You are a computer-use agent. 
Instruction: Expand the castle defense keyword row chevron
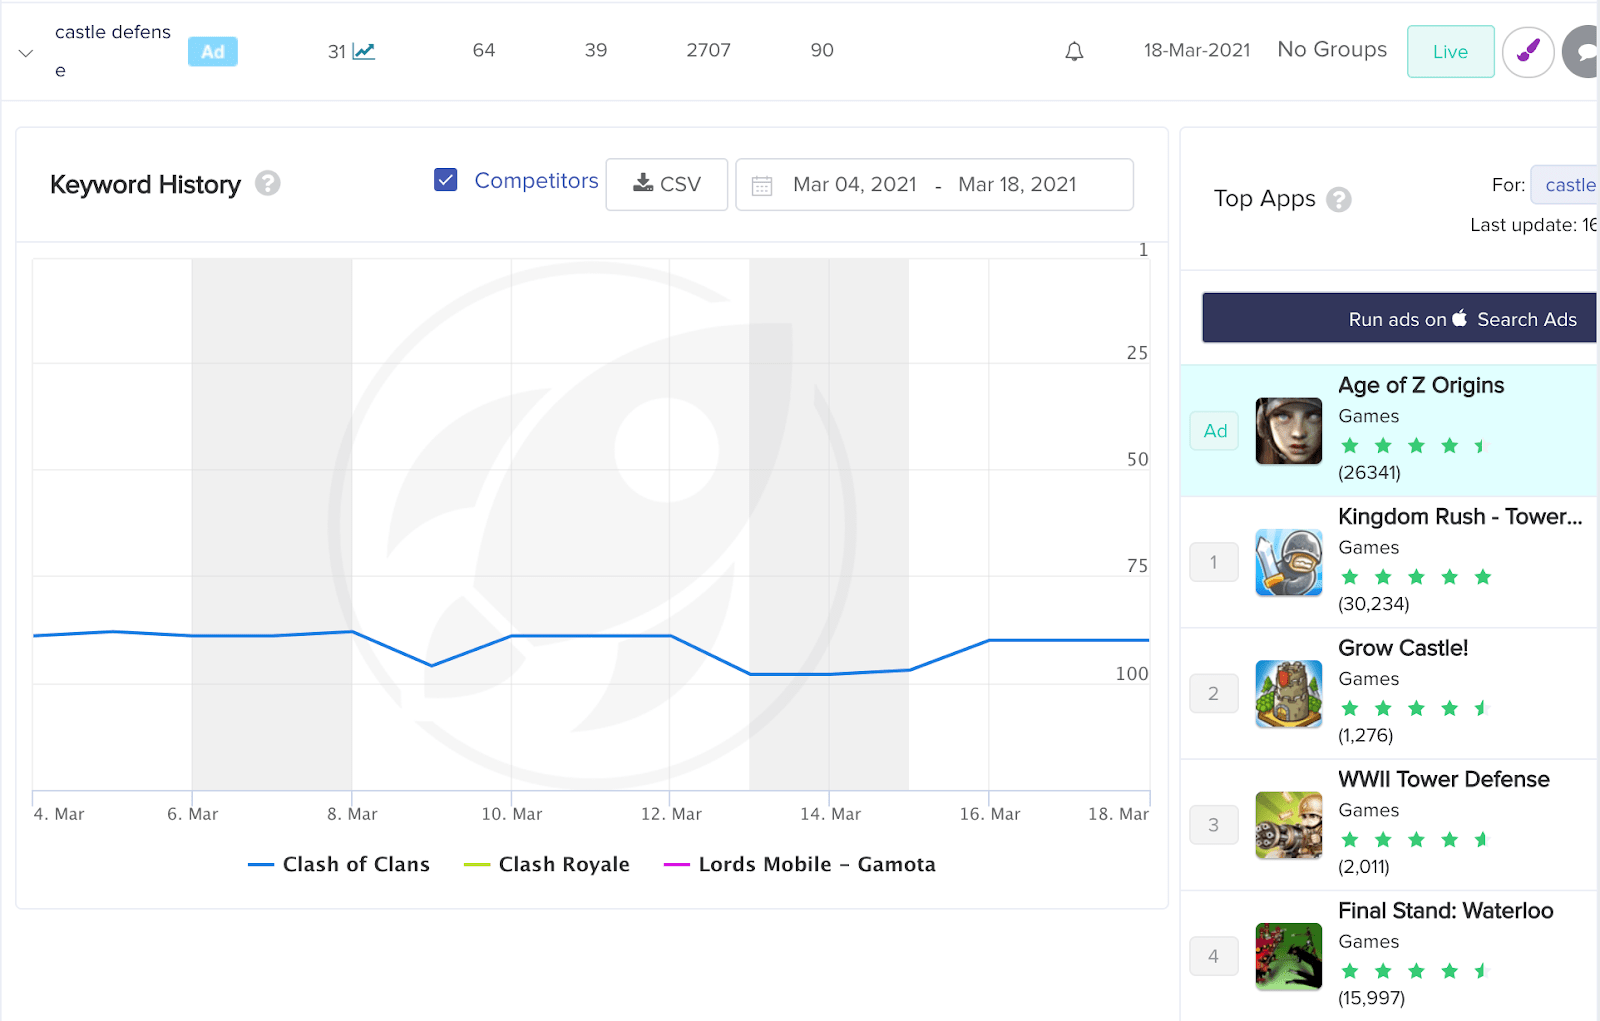26,53
